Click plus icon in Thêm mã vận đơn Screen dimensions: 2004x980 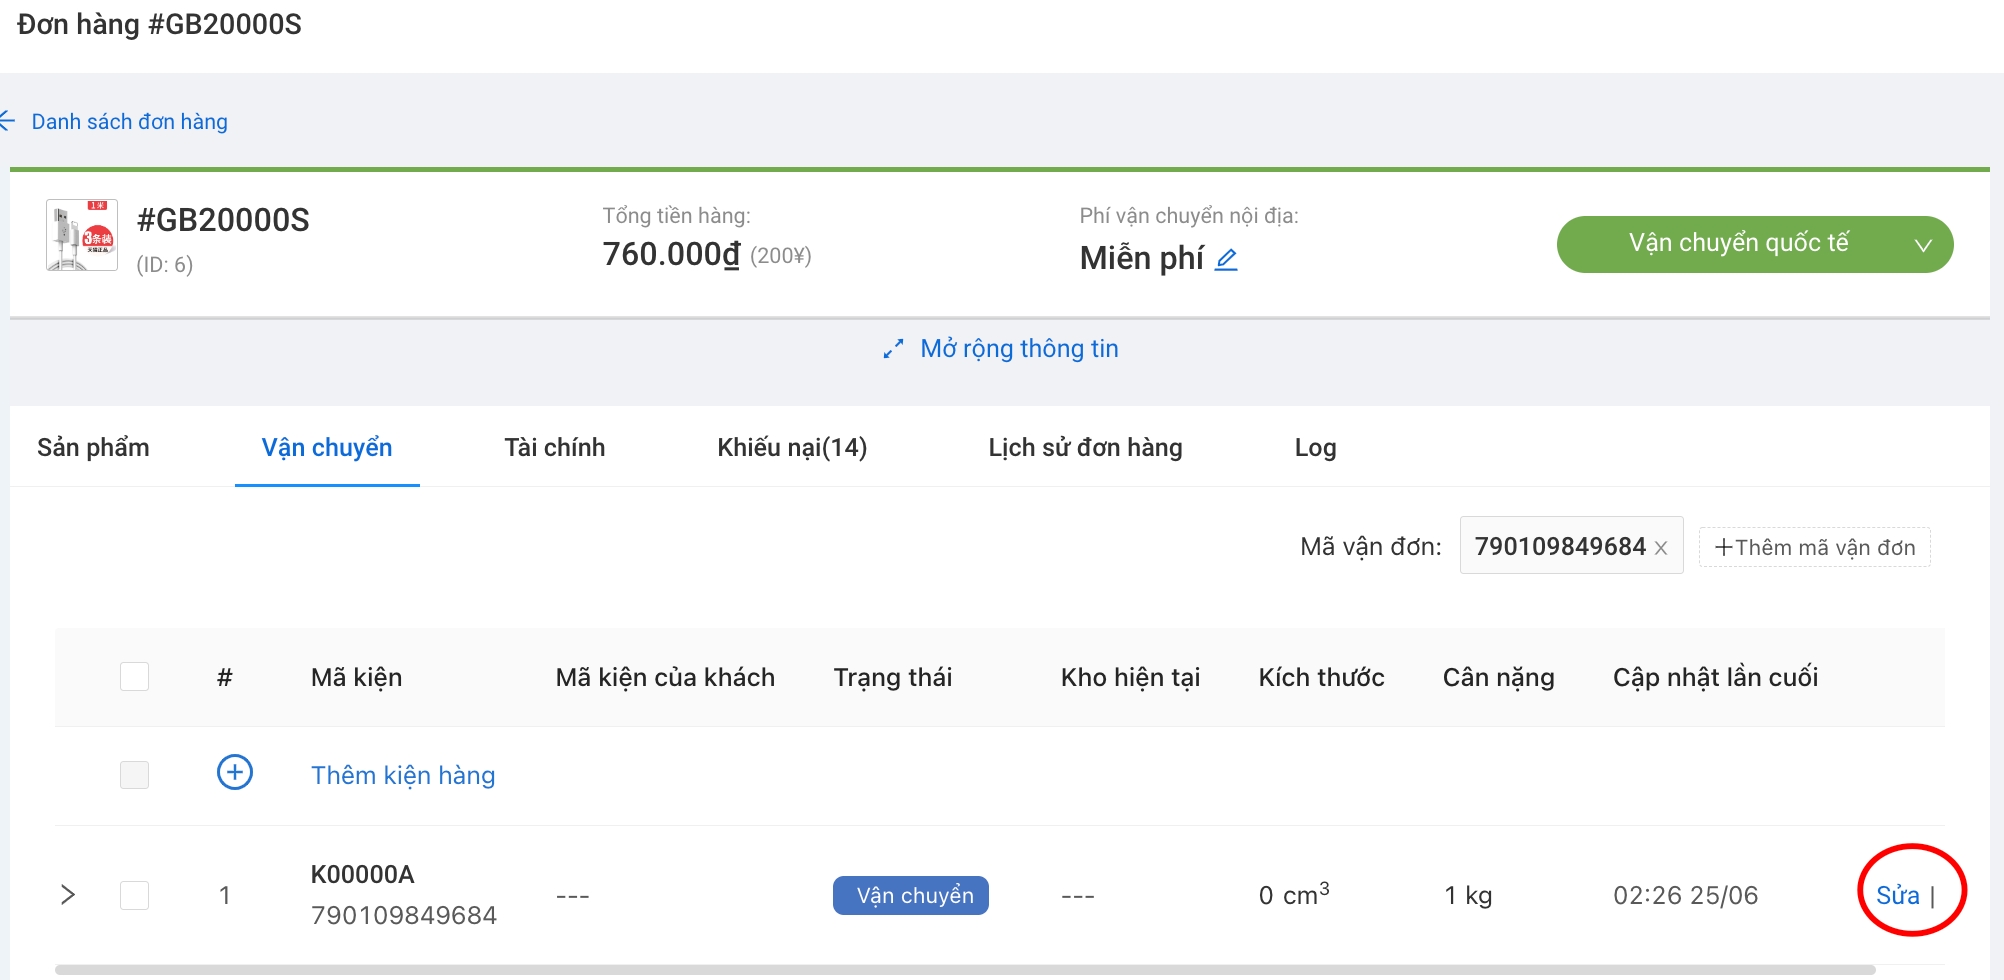(x=1723, y=548)
